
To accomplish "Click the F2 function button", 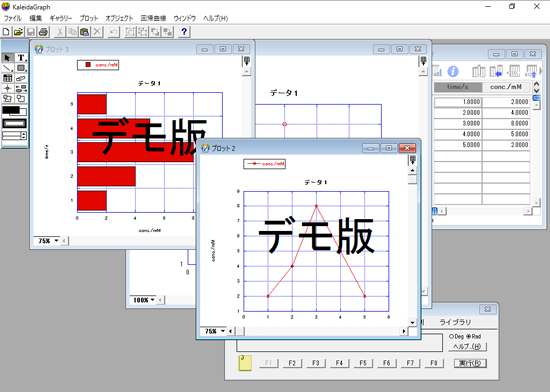I will pyautogui.click(x=292, y=363).
